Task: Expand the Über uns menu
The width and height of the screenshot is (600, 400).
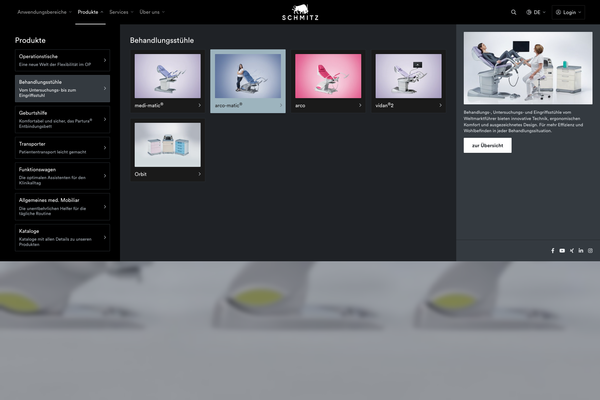Action: coord(152,12)
